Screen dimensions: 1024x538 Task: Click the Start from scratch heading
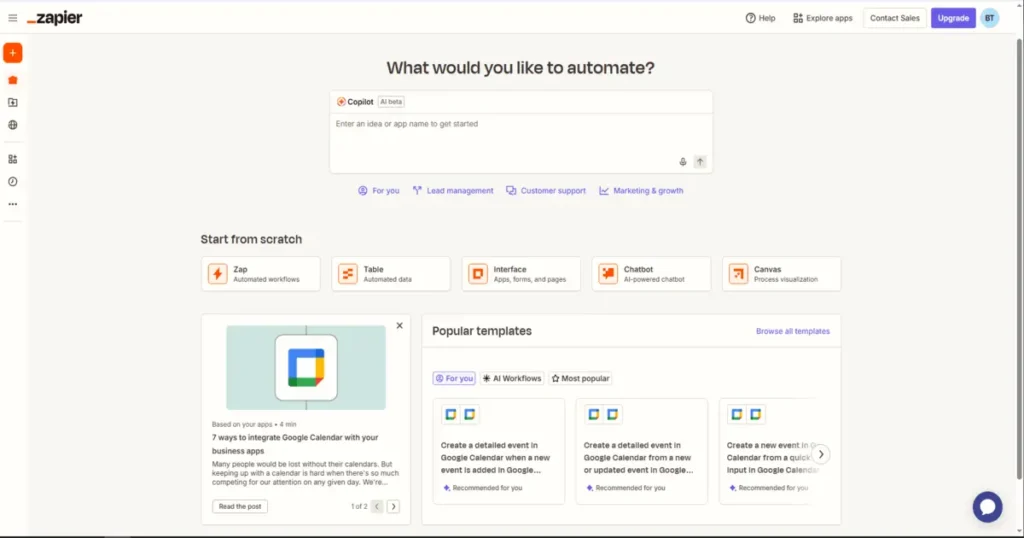click(x=251, y=239)
